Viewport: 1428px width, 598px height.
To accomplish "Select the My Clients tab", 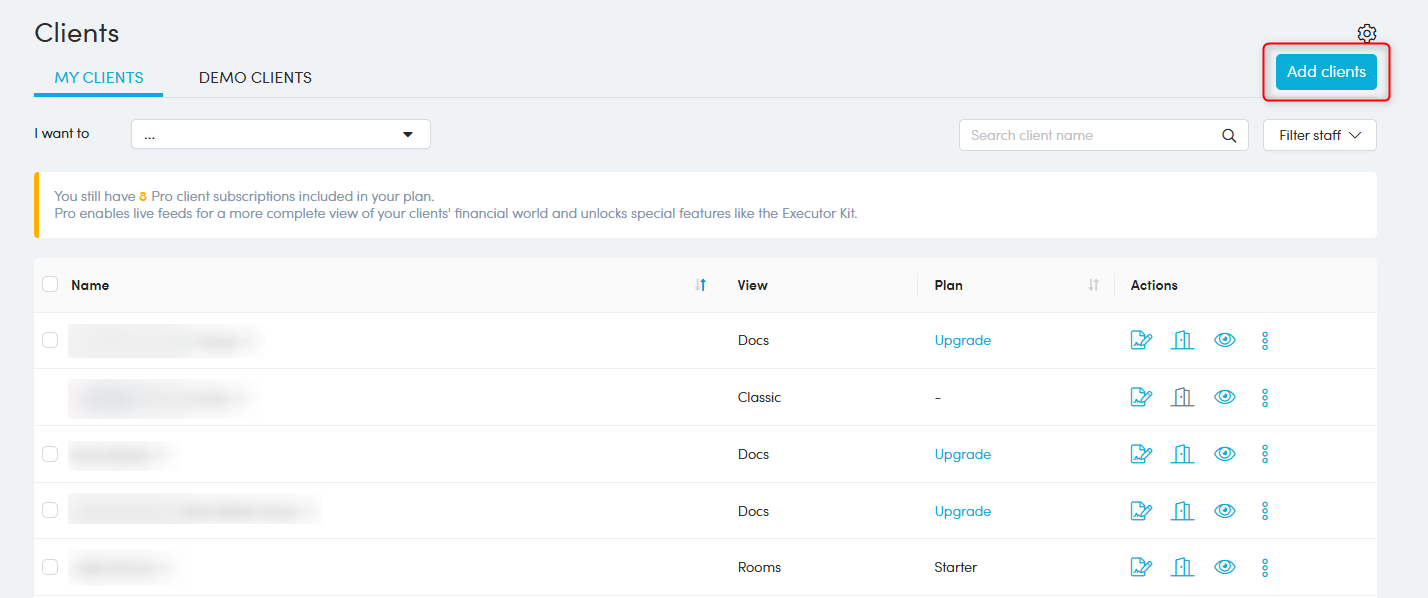I will pos(98,78).
